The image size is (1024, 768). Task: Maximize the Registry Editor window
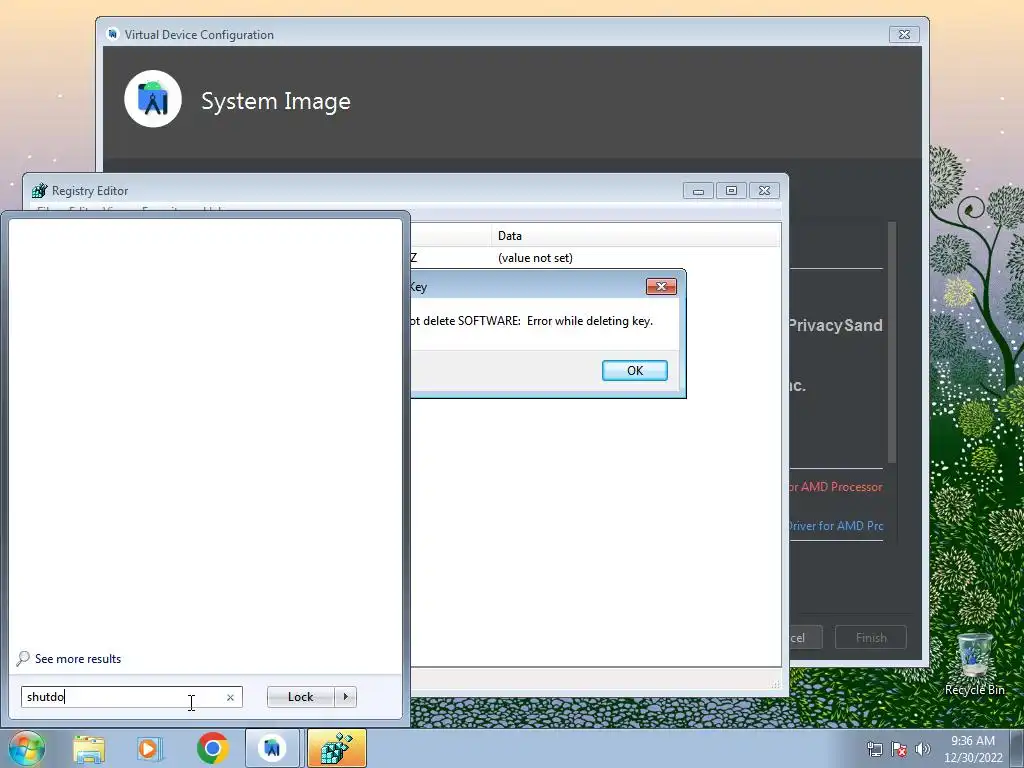pyautogui.click(x=731, y=191)
